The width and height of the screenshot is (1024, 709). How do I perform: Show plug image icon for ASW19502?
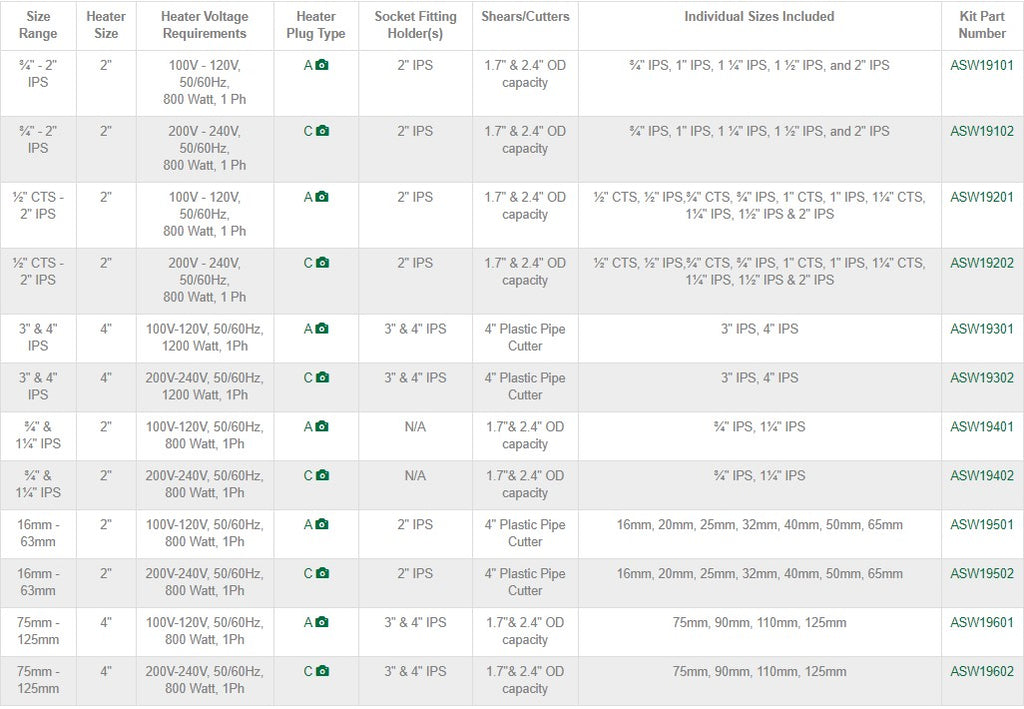(322, 574)
